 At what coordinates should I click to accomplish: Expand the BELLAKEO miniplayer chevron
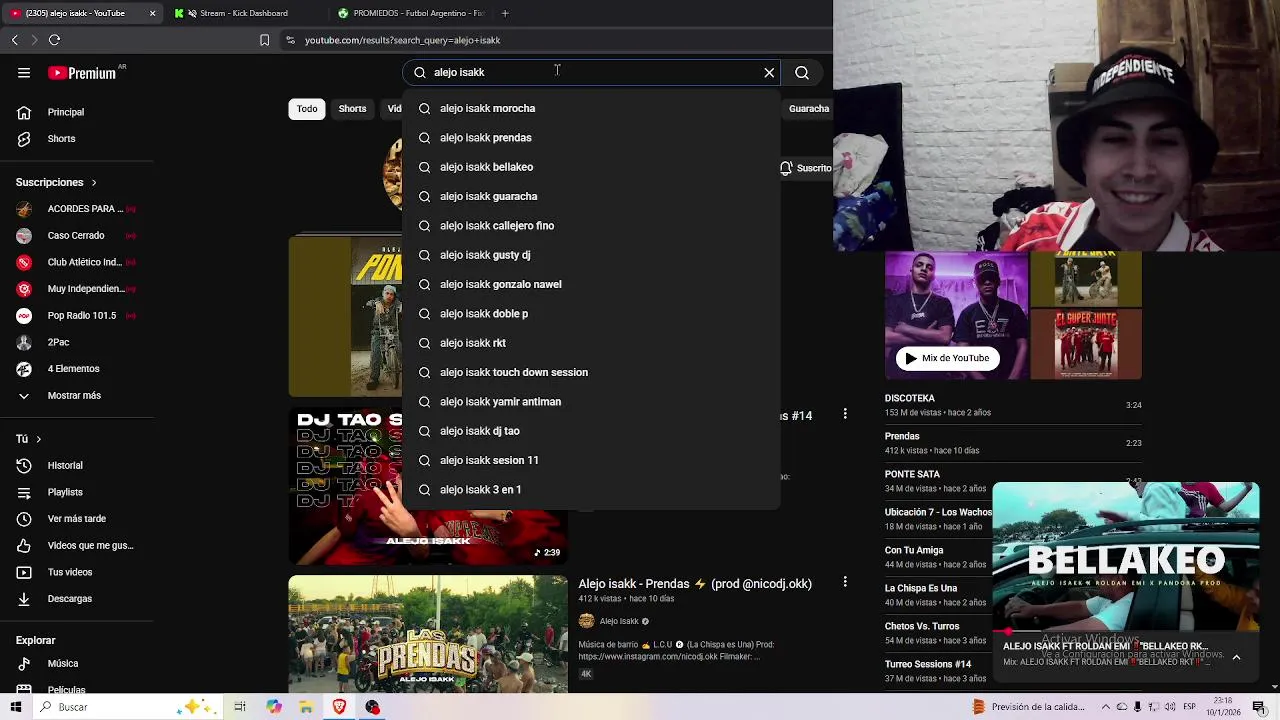[x=1236, y=657]
